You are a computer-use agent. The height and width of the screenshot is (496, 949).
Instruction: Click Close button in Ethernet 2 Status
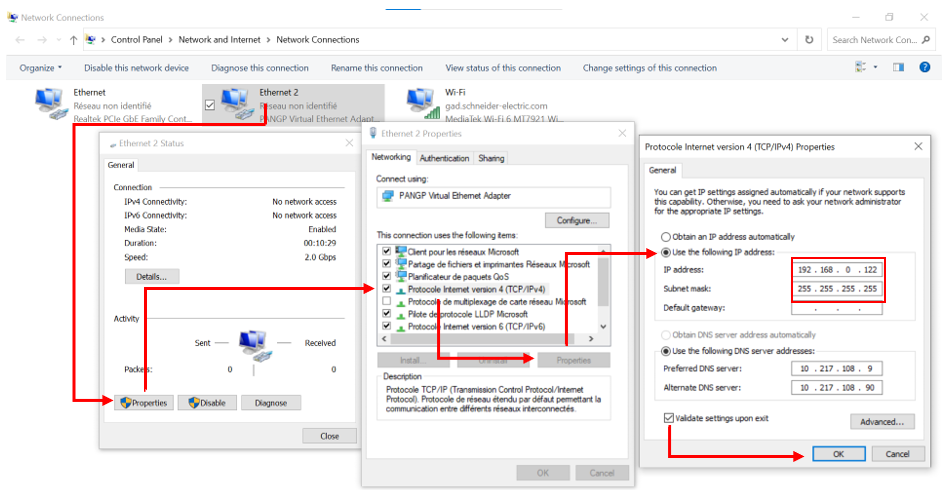[330, 436]
